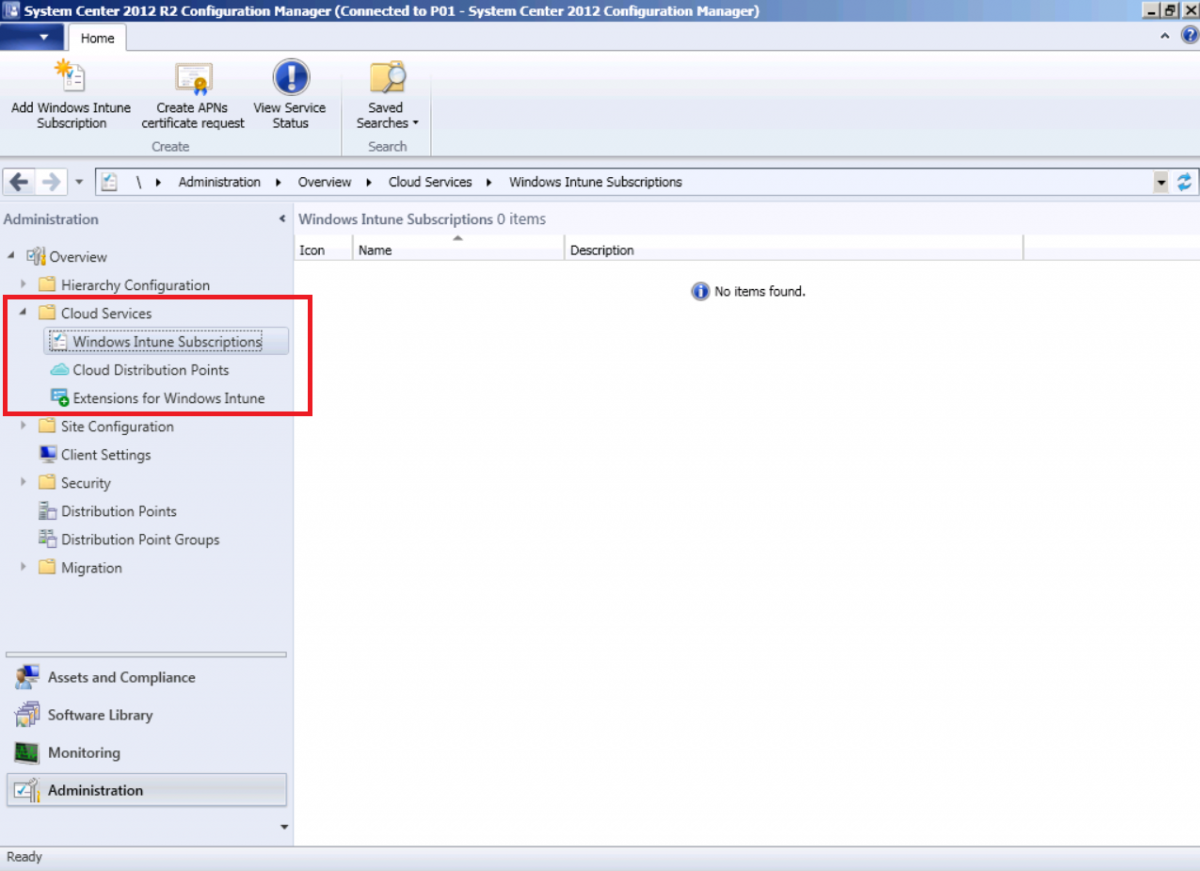Open Saved Searches dropdown
1200x871 pixels.
386,95
